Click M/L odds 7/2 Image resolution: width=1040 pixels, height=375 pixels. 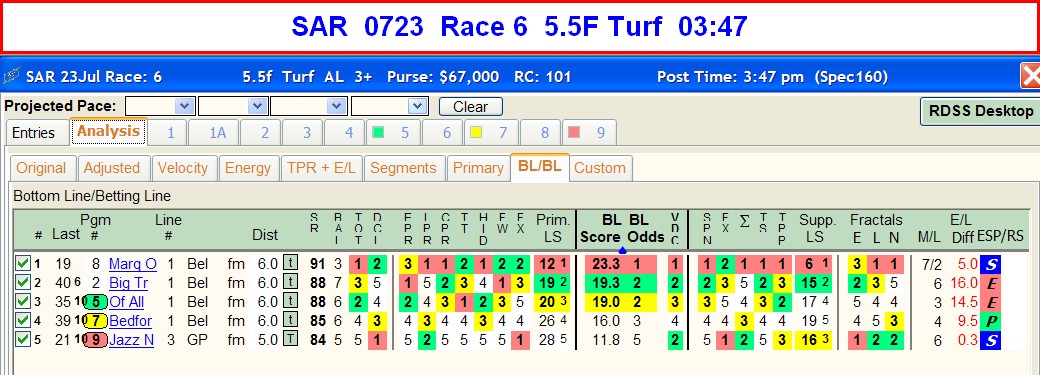(x=930, y=264)
